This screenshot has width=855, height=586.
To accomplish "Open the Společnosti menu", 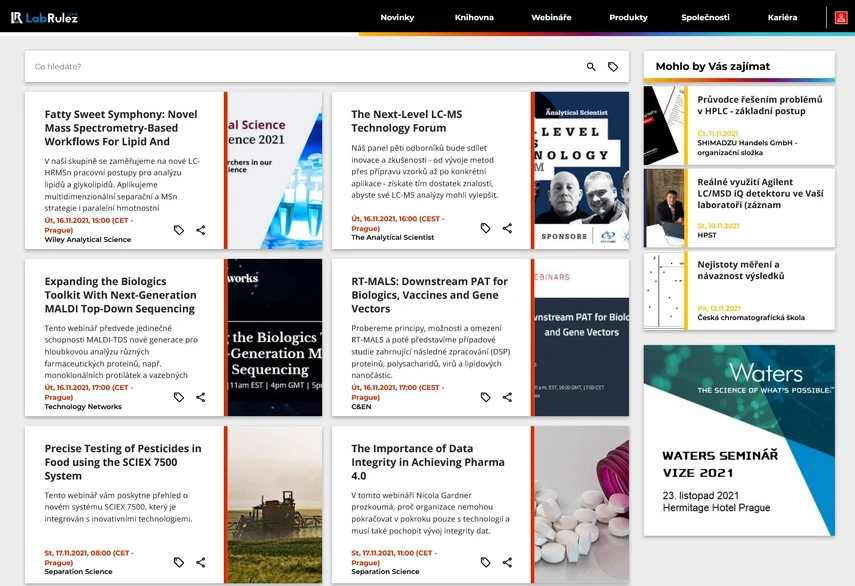I will (x=705, y=17).
